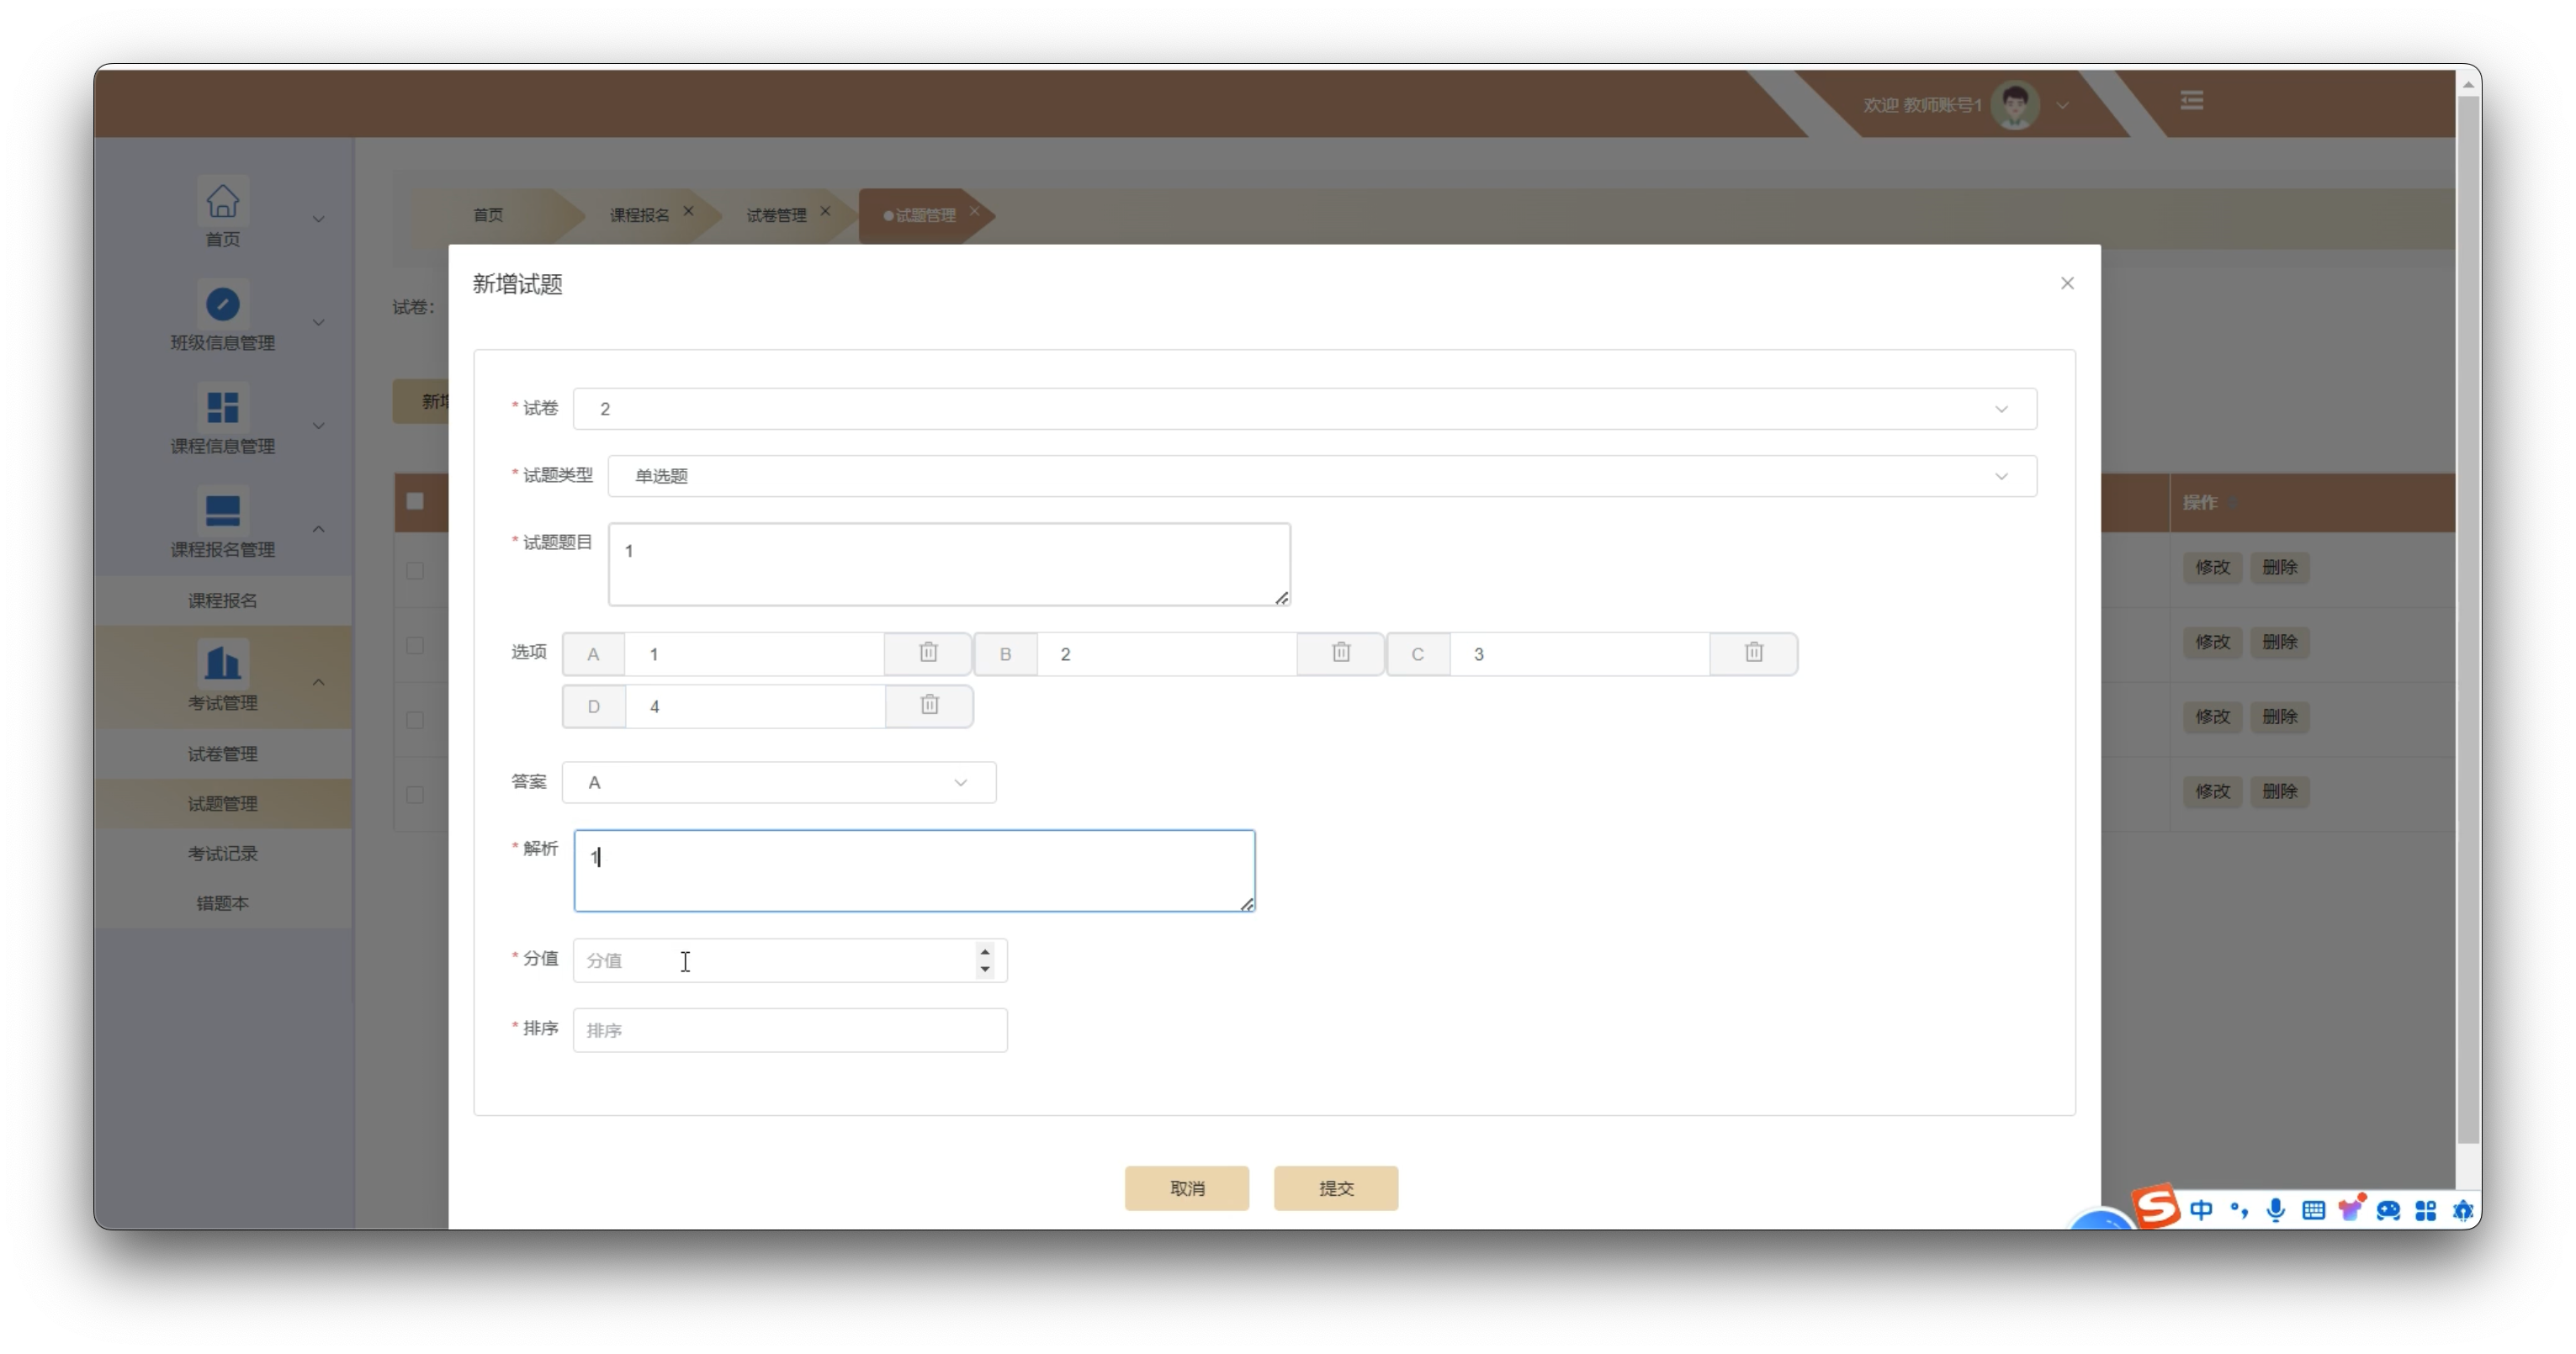The height and width of the screenshot is (1354, 2576).
Task: Close the 新增试题 dialog with X
Action: [x=2067, y=284]
